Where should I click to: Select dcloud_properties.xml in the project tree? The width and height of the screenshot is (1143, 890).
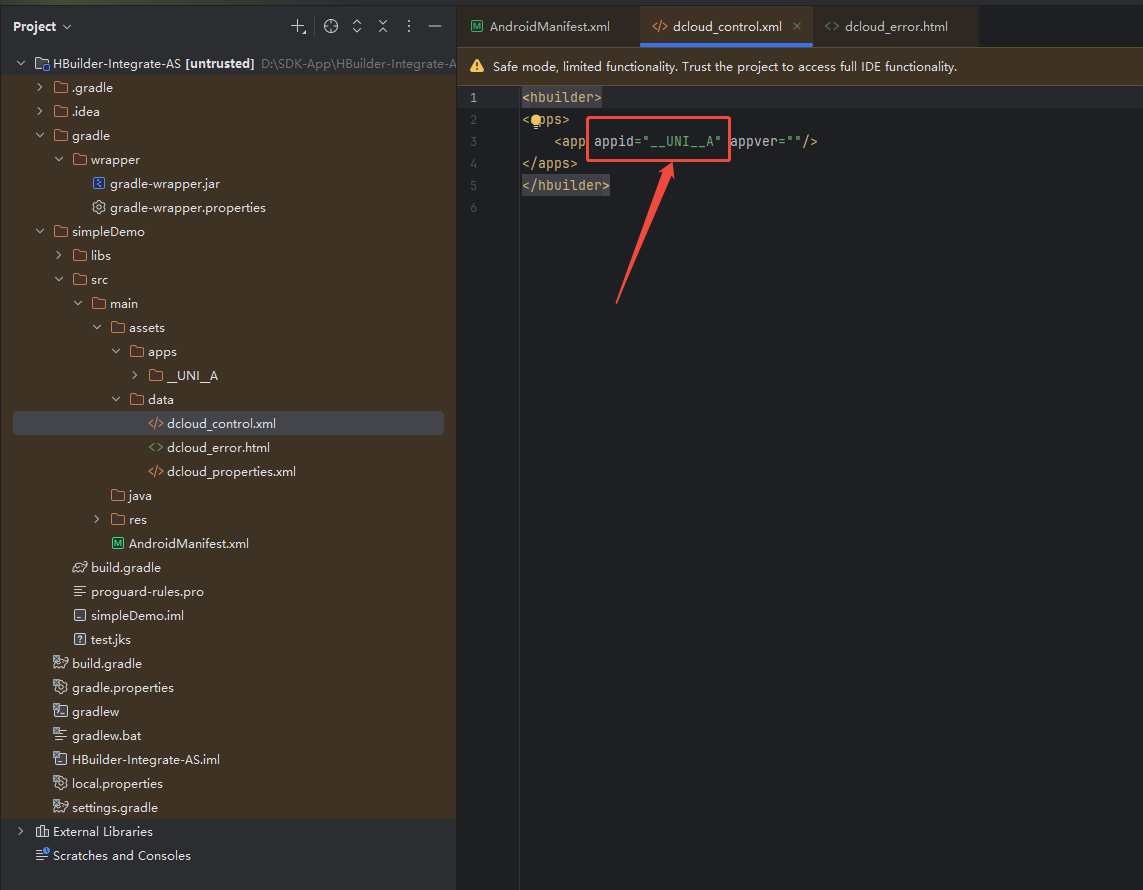[x=231, y=472]
